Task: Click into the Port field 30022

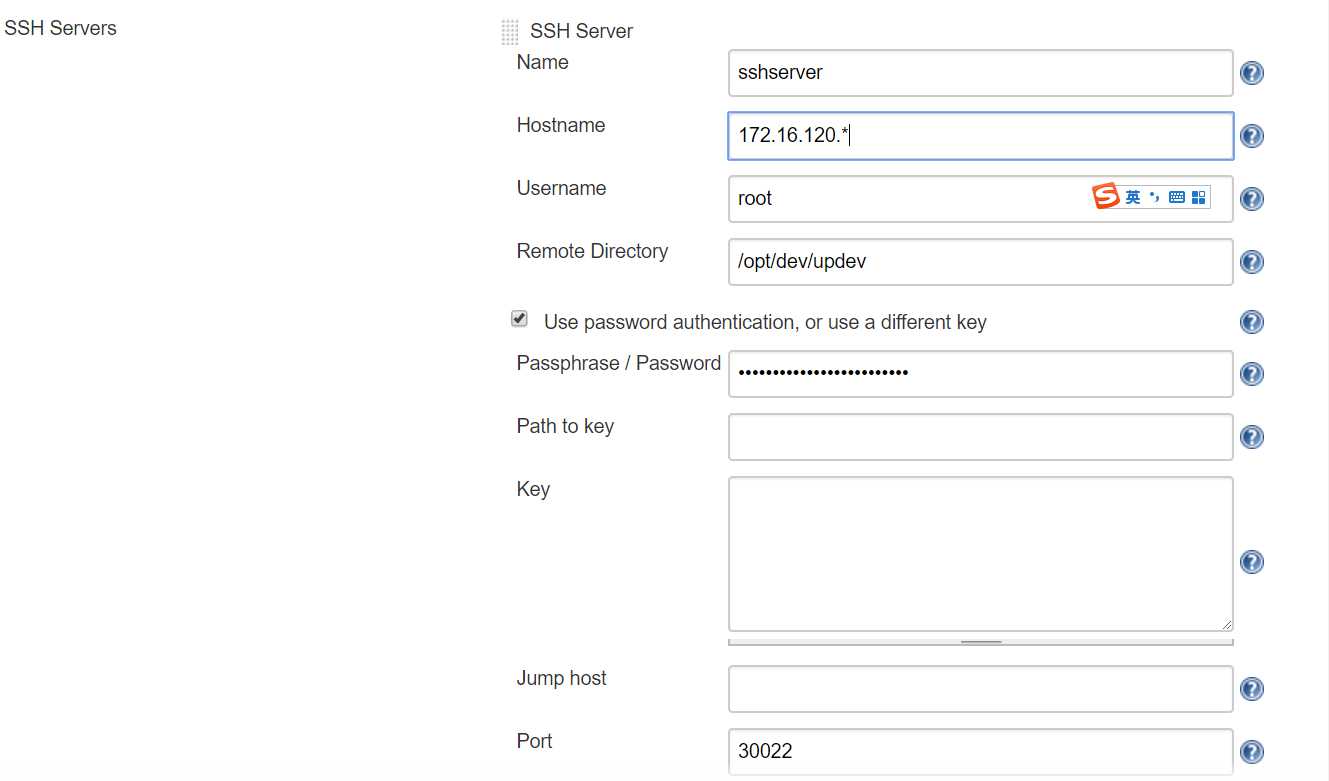Action: tap(981, 751)
